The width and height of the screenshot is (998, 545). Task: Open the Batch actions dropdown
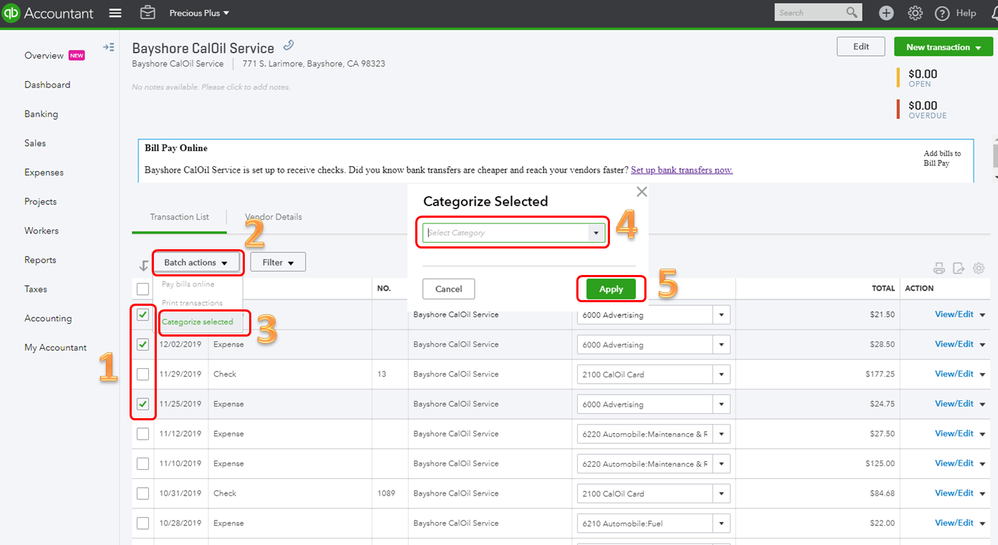(x=197, y=262)
